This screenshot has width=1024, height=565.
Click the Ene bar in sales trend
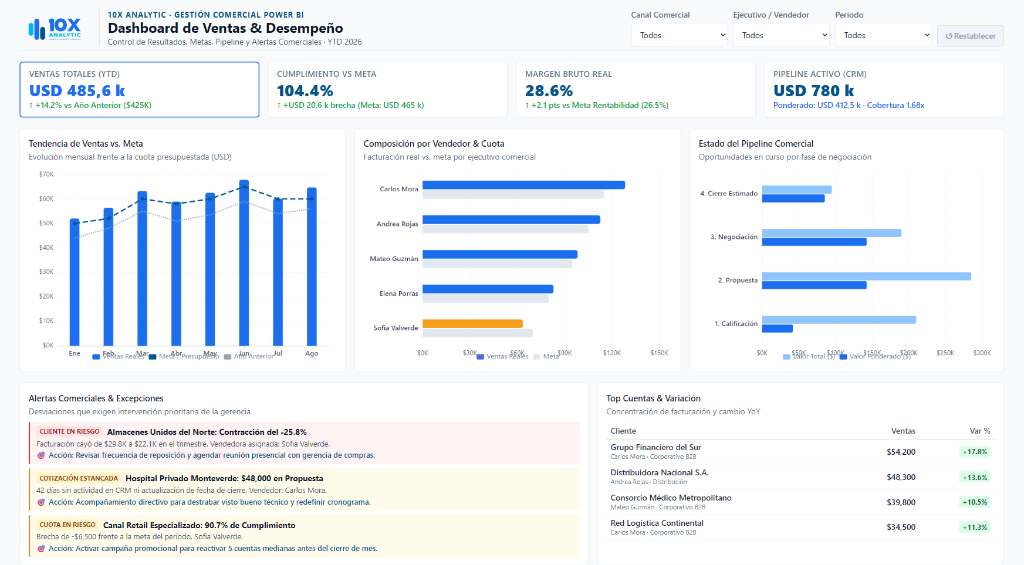(74, 282)
